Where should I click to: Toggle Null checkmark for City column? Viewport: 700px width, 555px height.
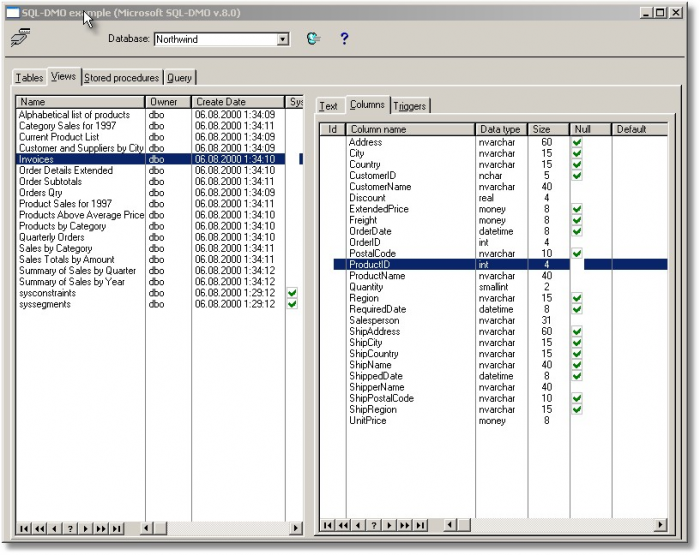[577, 153]
